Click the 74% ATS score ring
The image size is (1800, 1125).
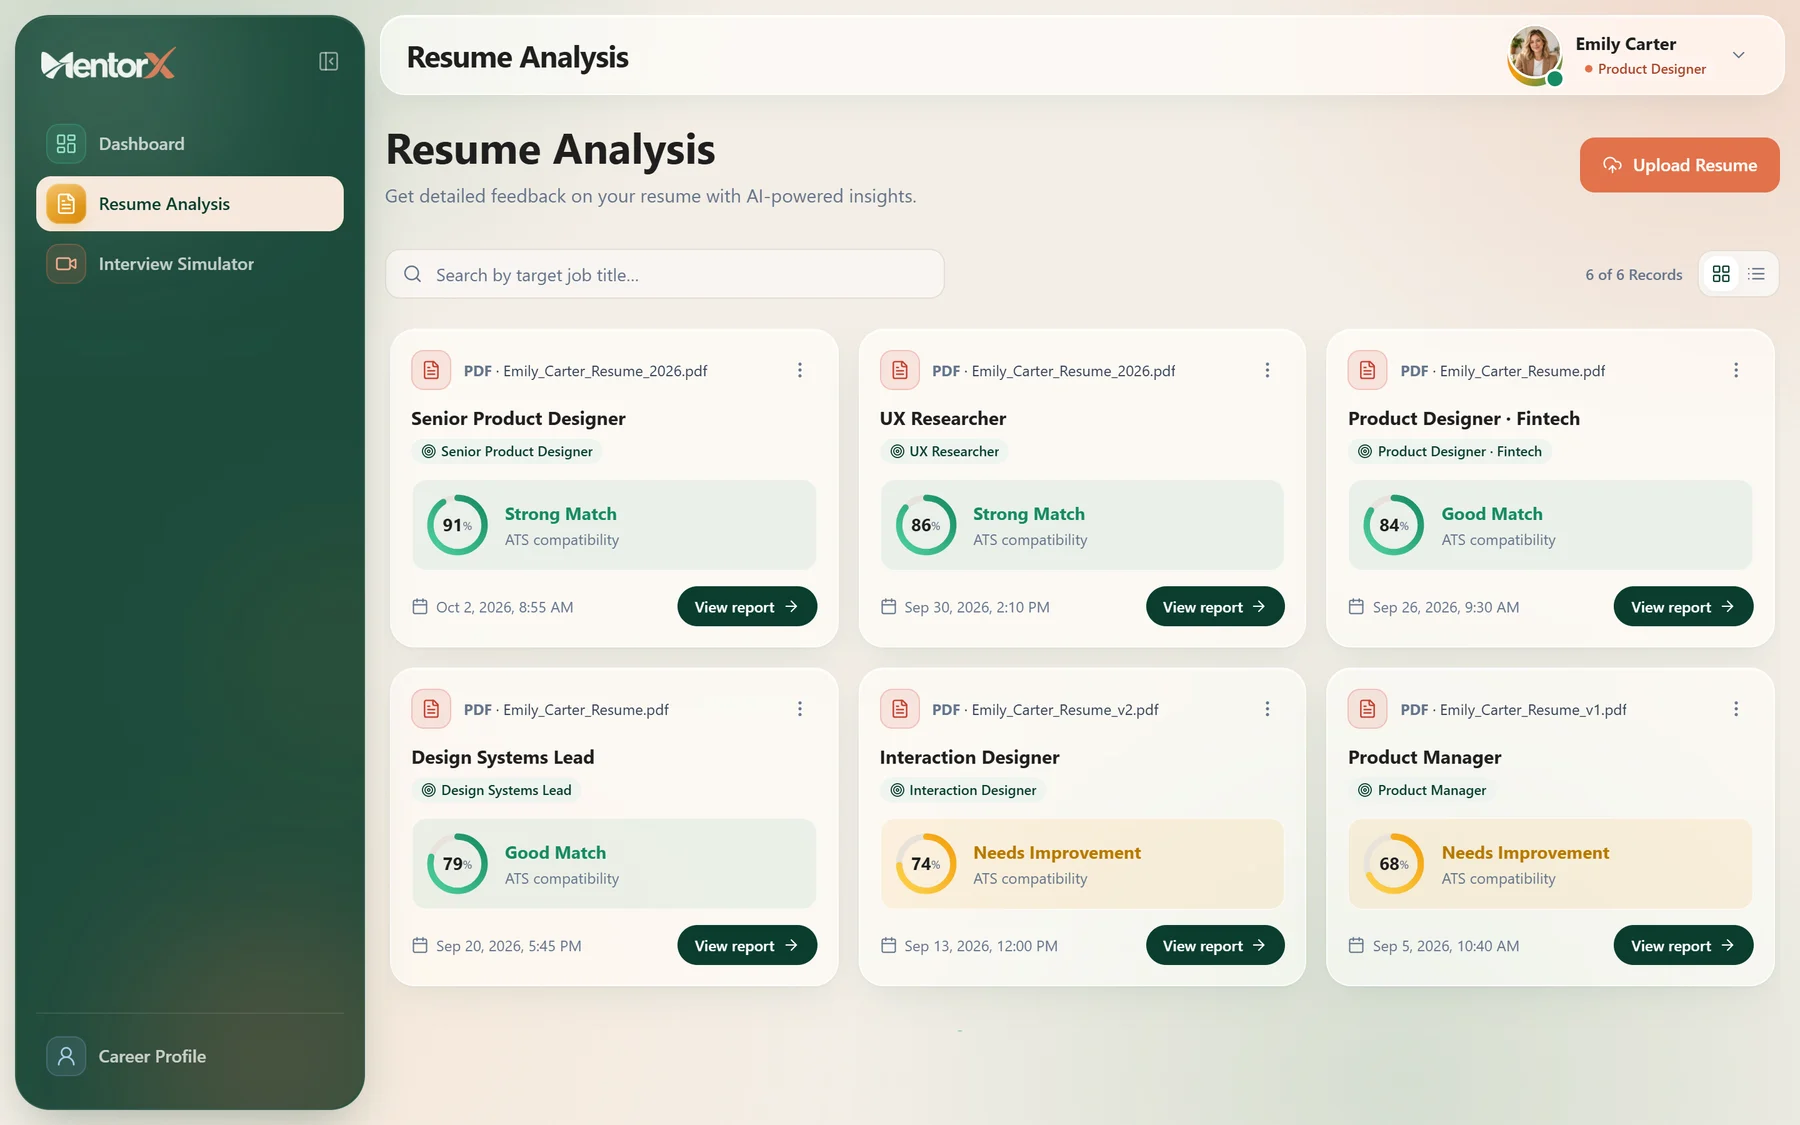point(926,864)
